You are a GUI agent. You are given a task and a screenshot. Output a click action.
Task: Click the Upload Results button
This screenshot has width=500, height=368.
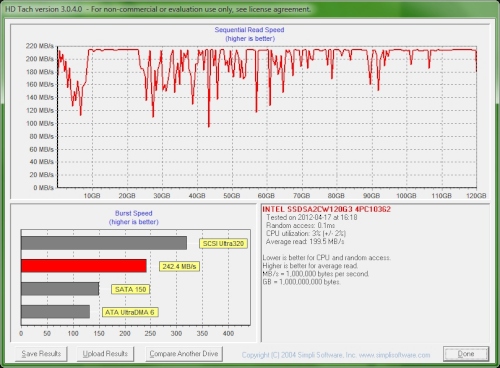[x=105, y=354]
